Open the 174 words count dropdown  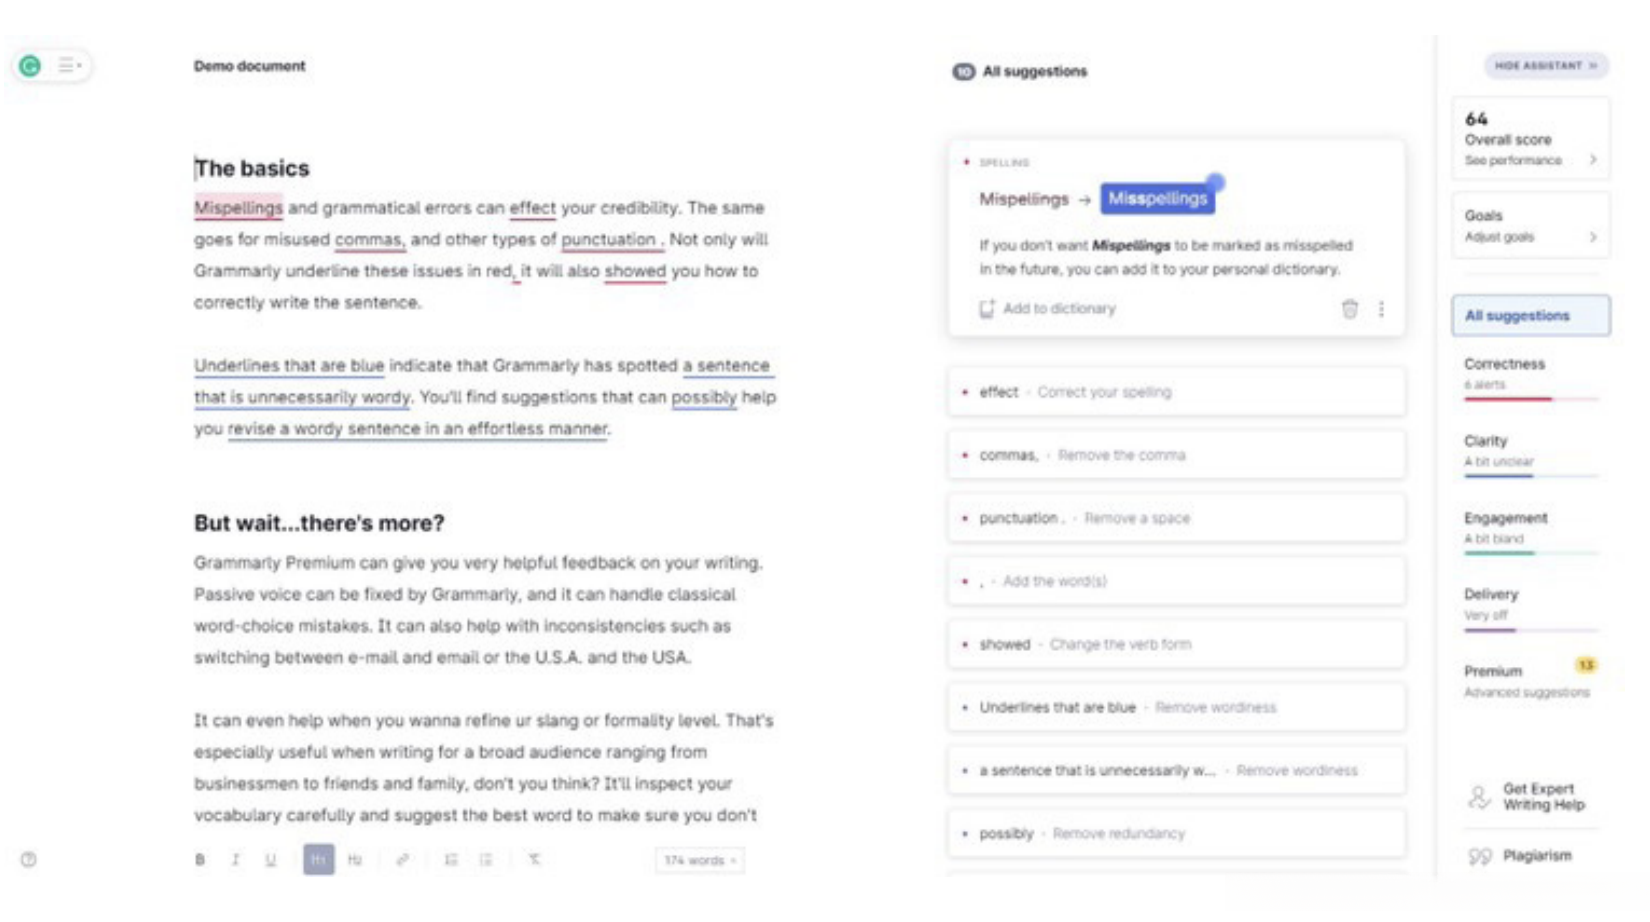(700, 860)
